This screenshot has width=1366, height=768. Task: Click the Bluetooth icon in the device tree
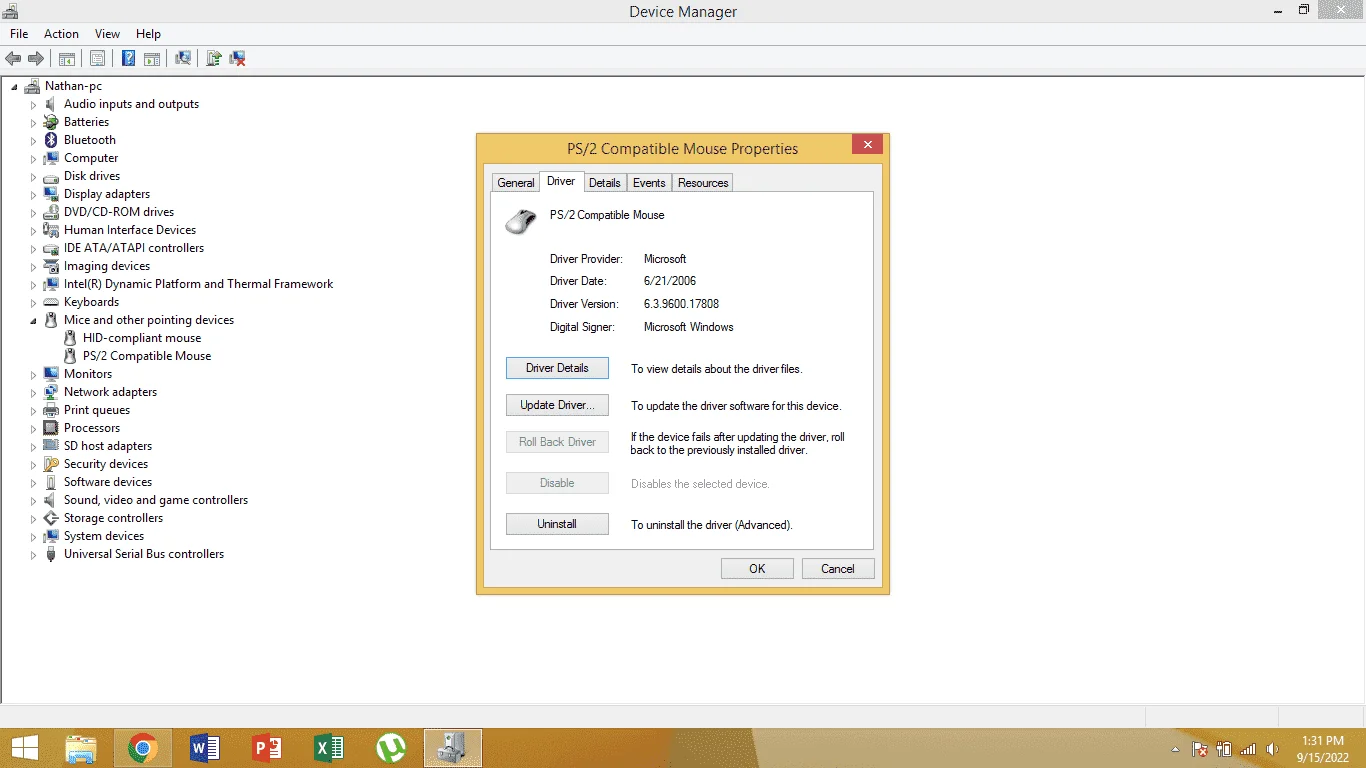51,140
